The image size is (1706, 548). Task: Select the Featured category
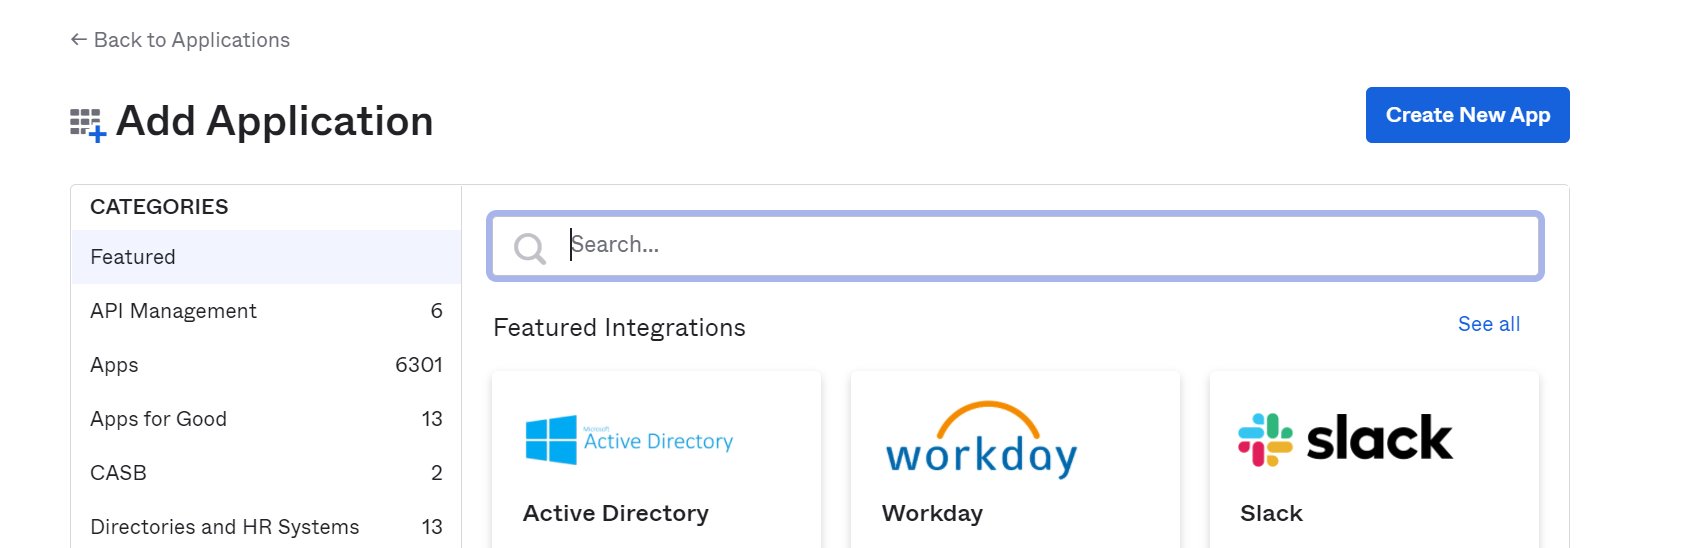click(x=133, y=257)
